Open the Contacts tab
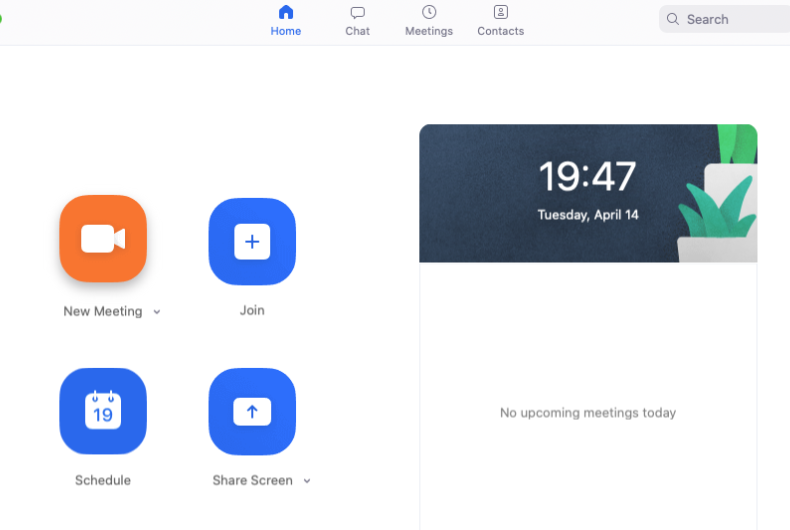The image size is (790, 530). click(x=500, y=21)
